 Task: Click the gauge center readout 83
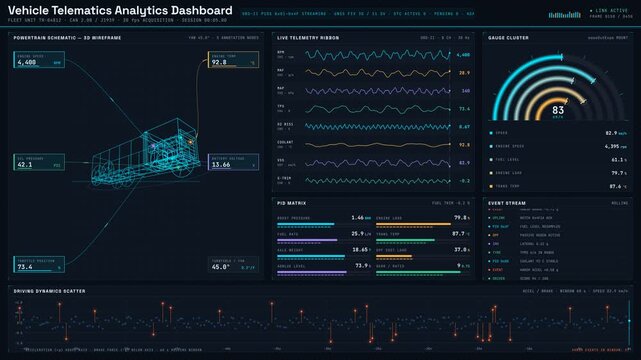click(x=558, y=110)
